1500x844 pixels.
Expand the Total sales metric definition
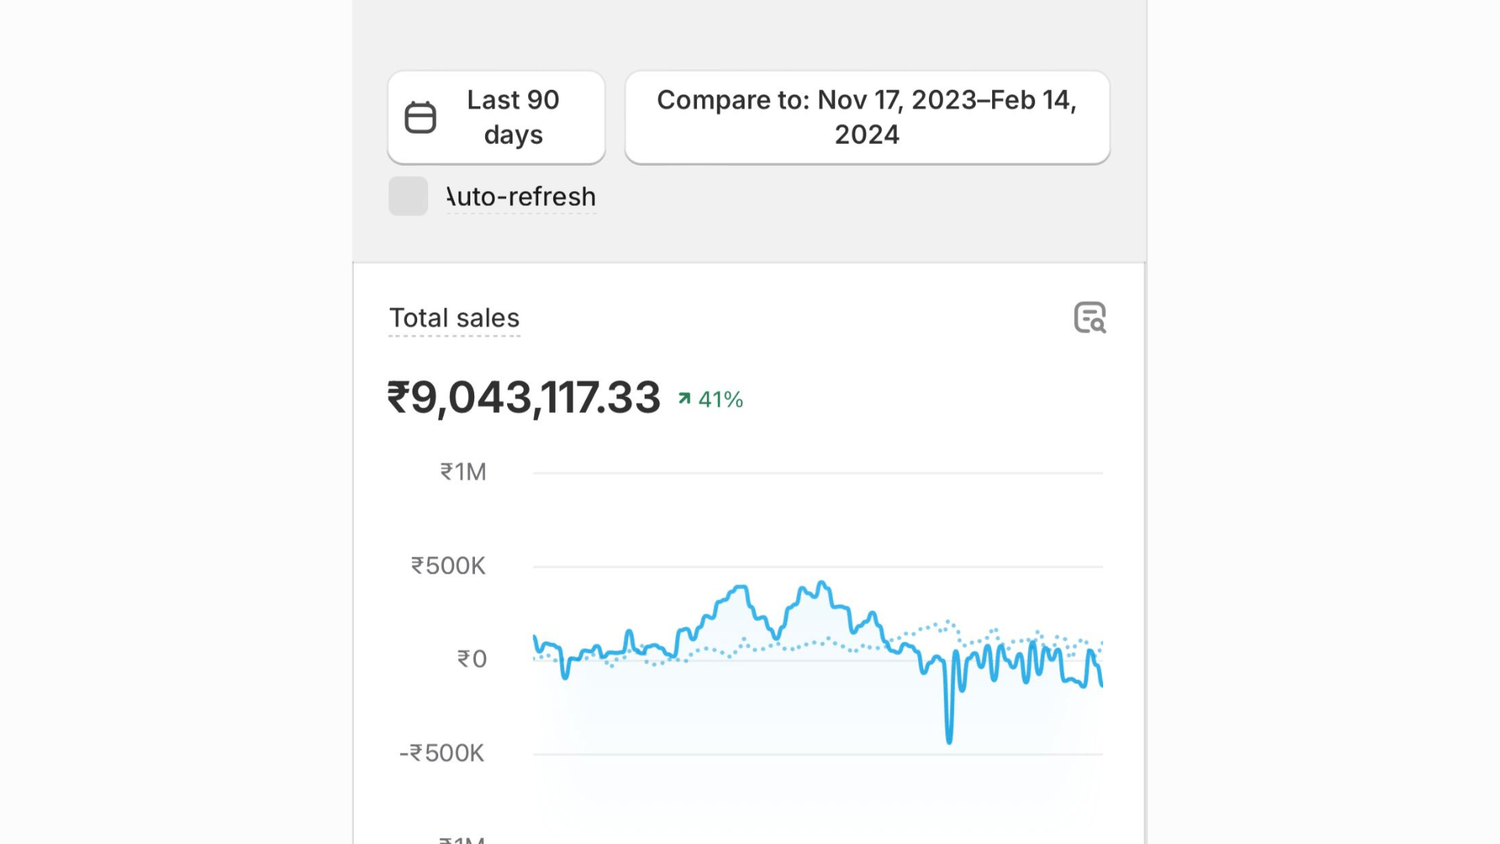pos(454,318)
